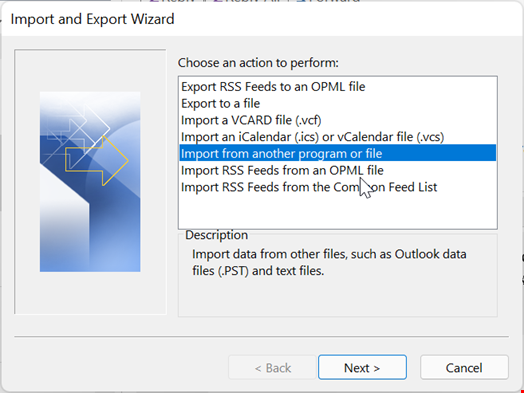The height and width of the screenshot is (393, 524).
Task: Click the Import and Export Wizard title bar
Action: [261, 19]
